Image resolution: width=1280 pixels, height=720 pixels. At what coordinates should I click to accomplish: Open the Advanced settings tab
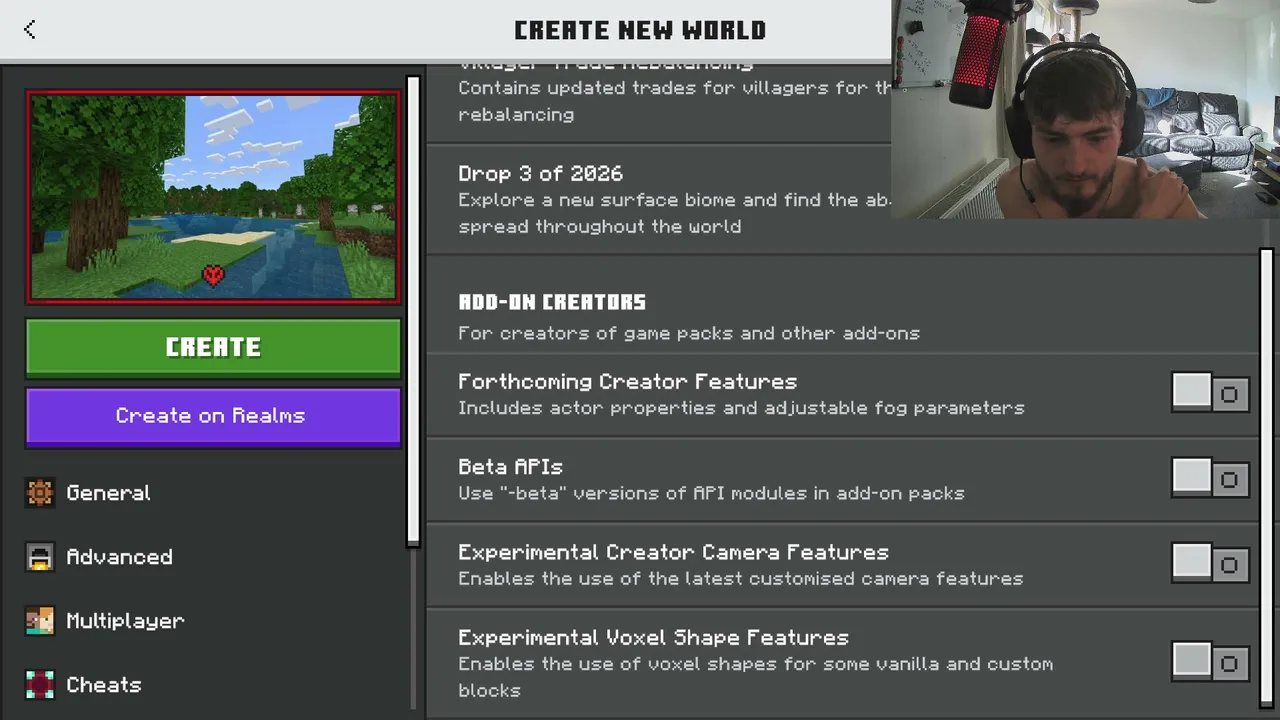click(213, 557)
